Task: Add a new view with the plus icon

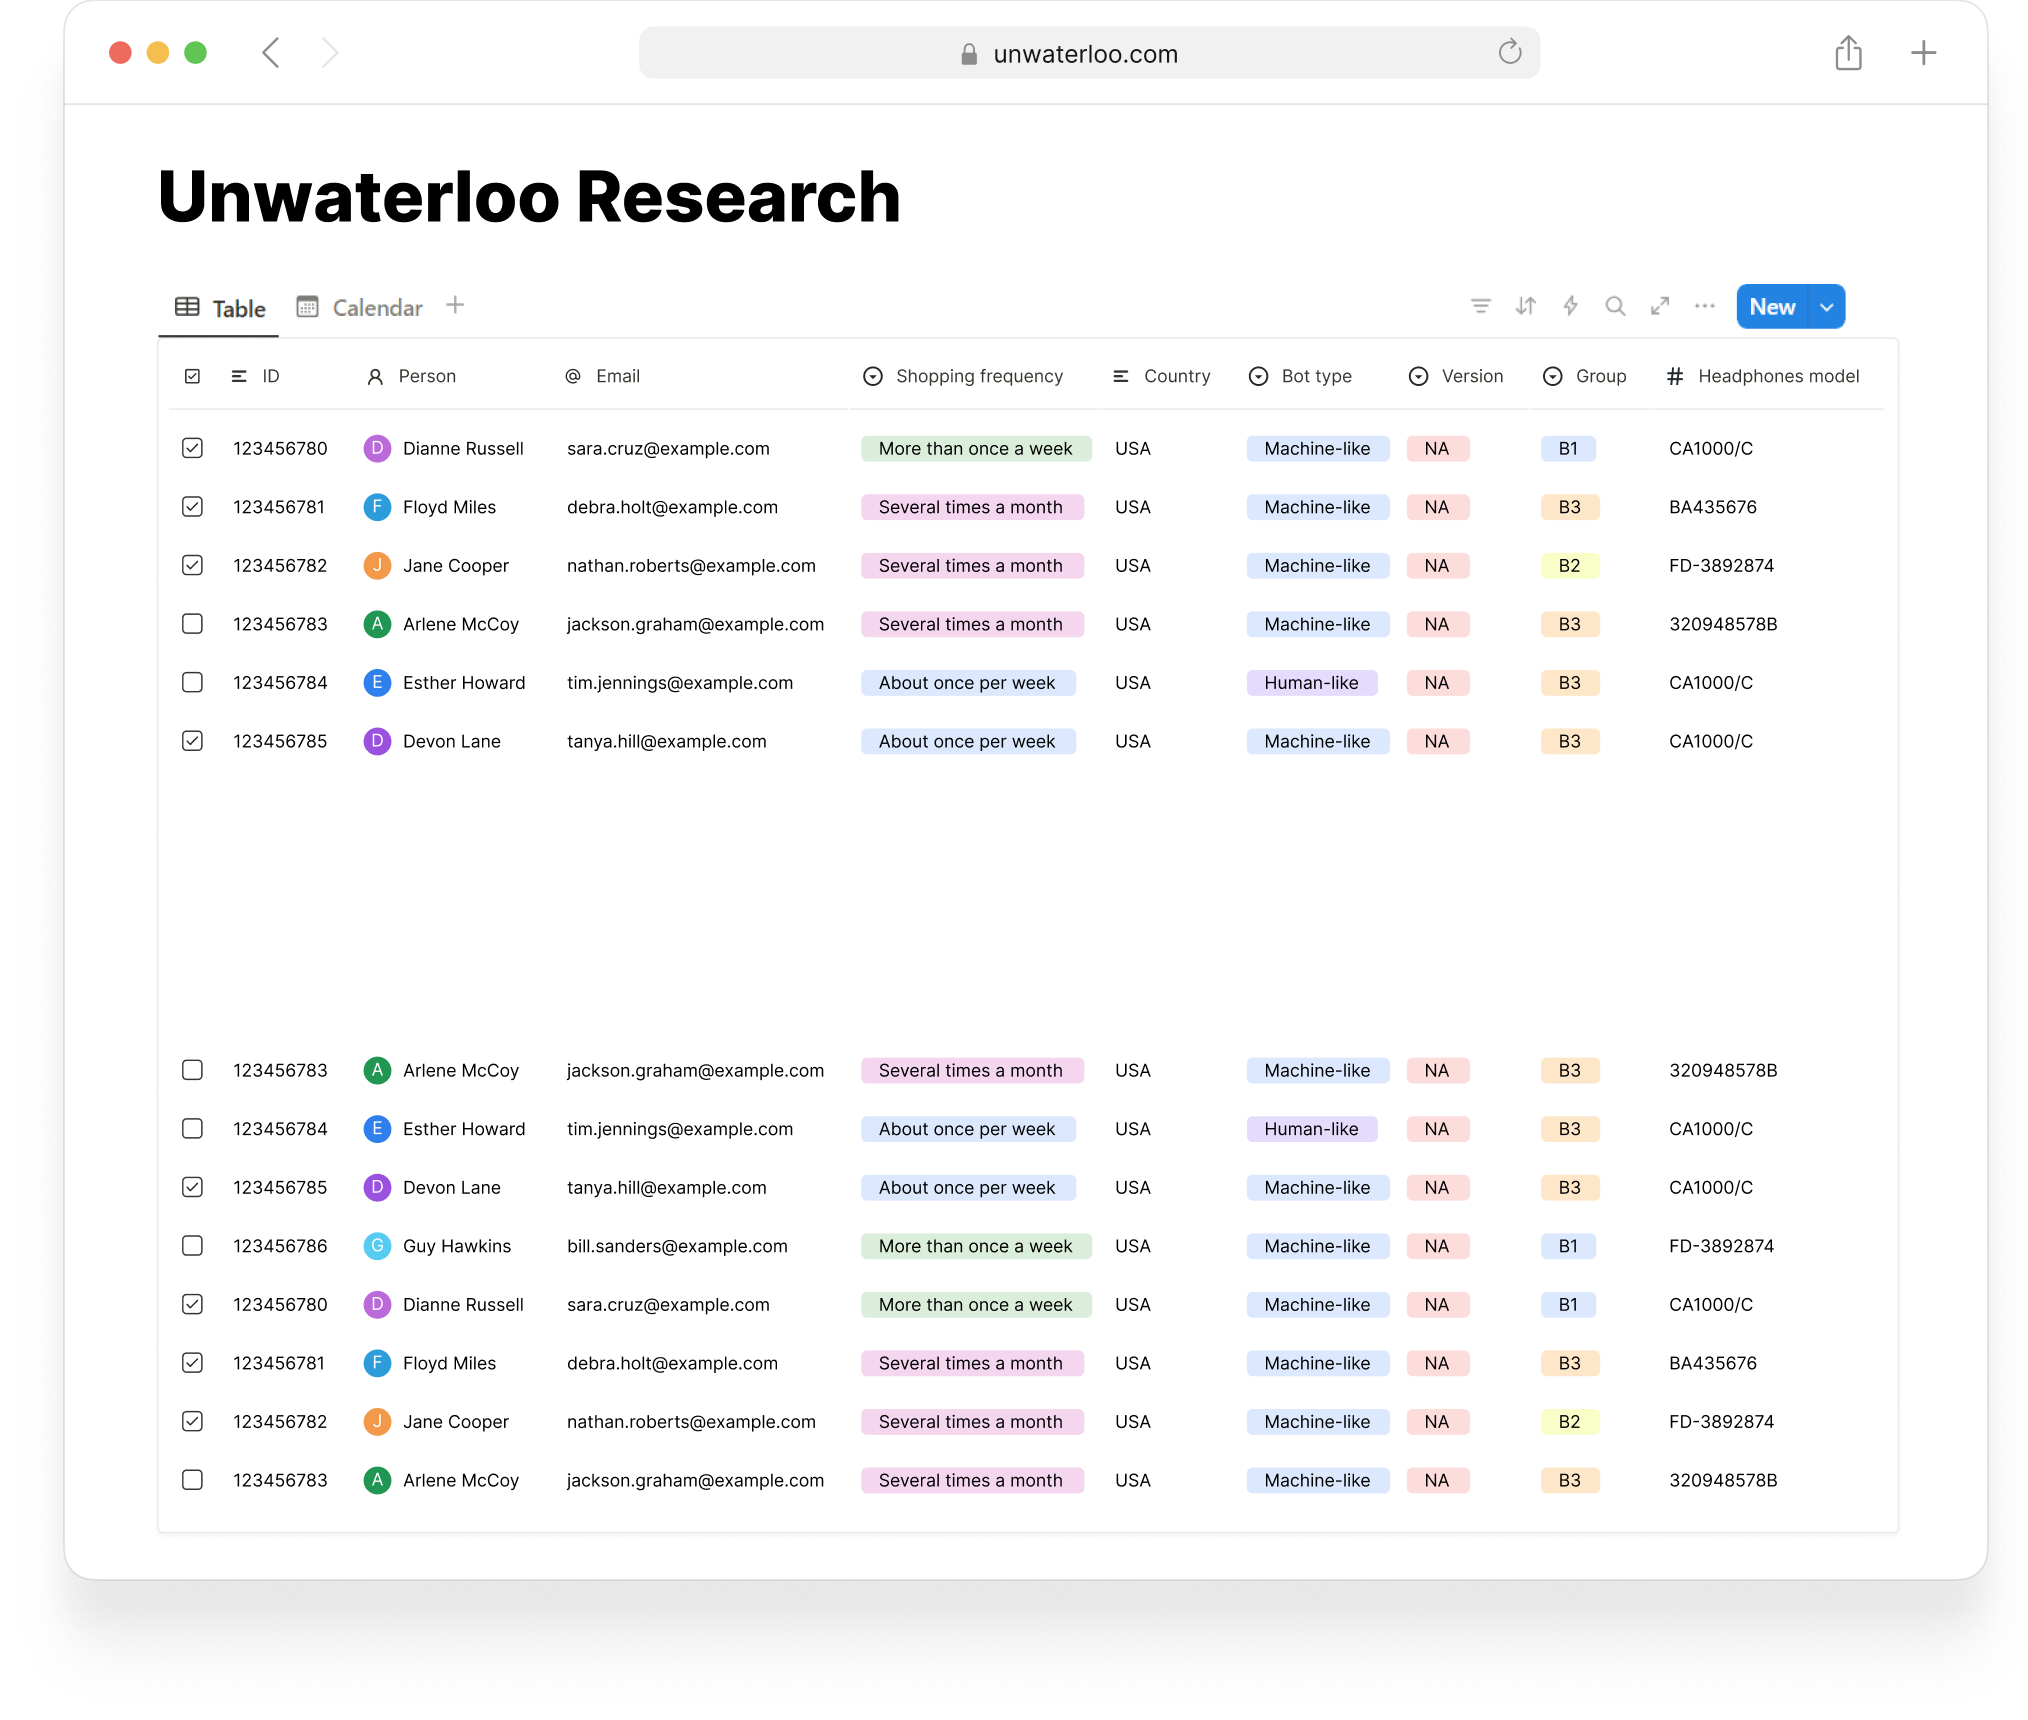Action: (x=455, y=305)
